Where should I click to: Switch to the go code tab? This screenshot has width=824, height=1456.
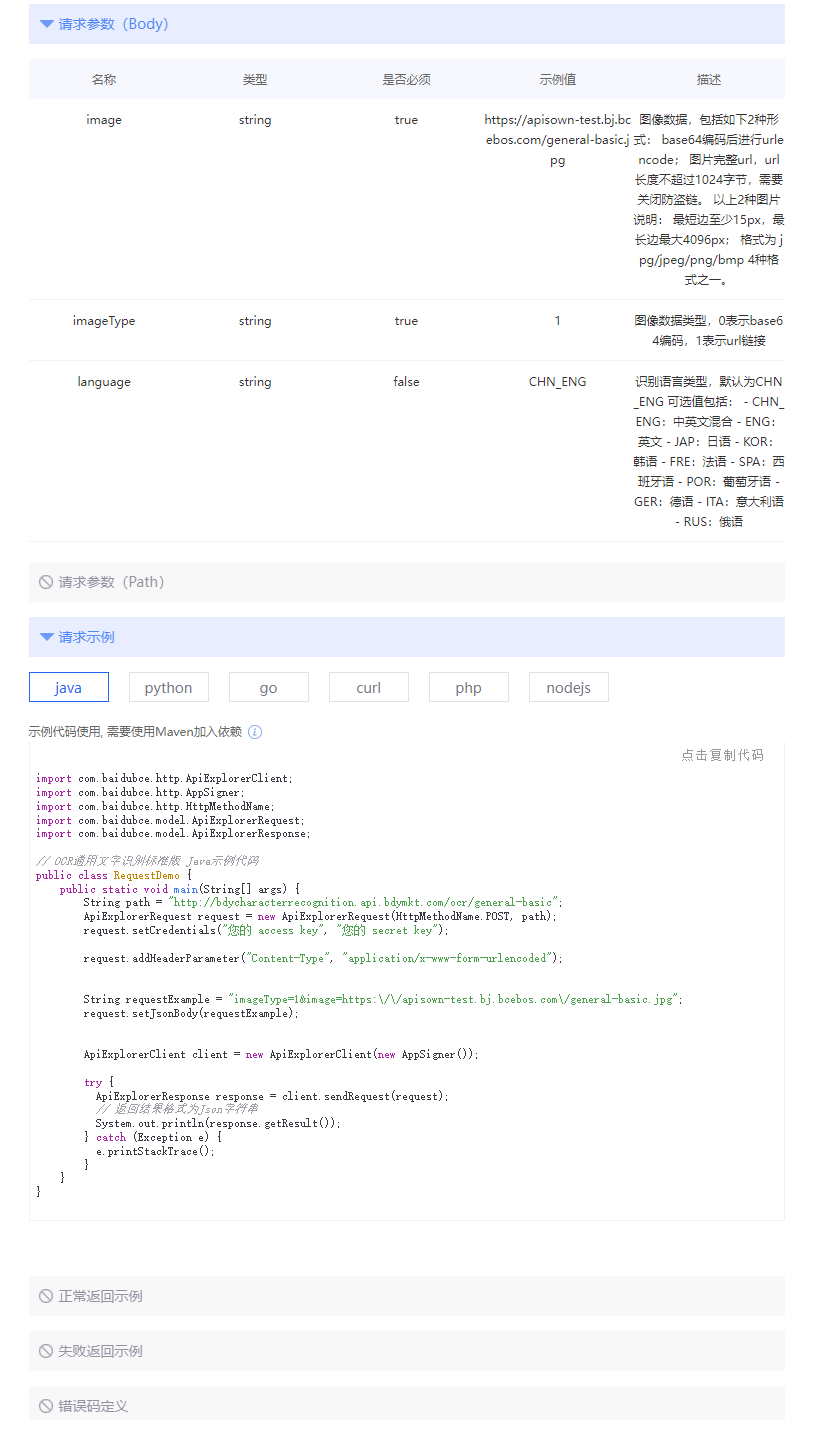pos(269,687)
